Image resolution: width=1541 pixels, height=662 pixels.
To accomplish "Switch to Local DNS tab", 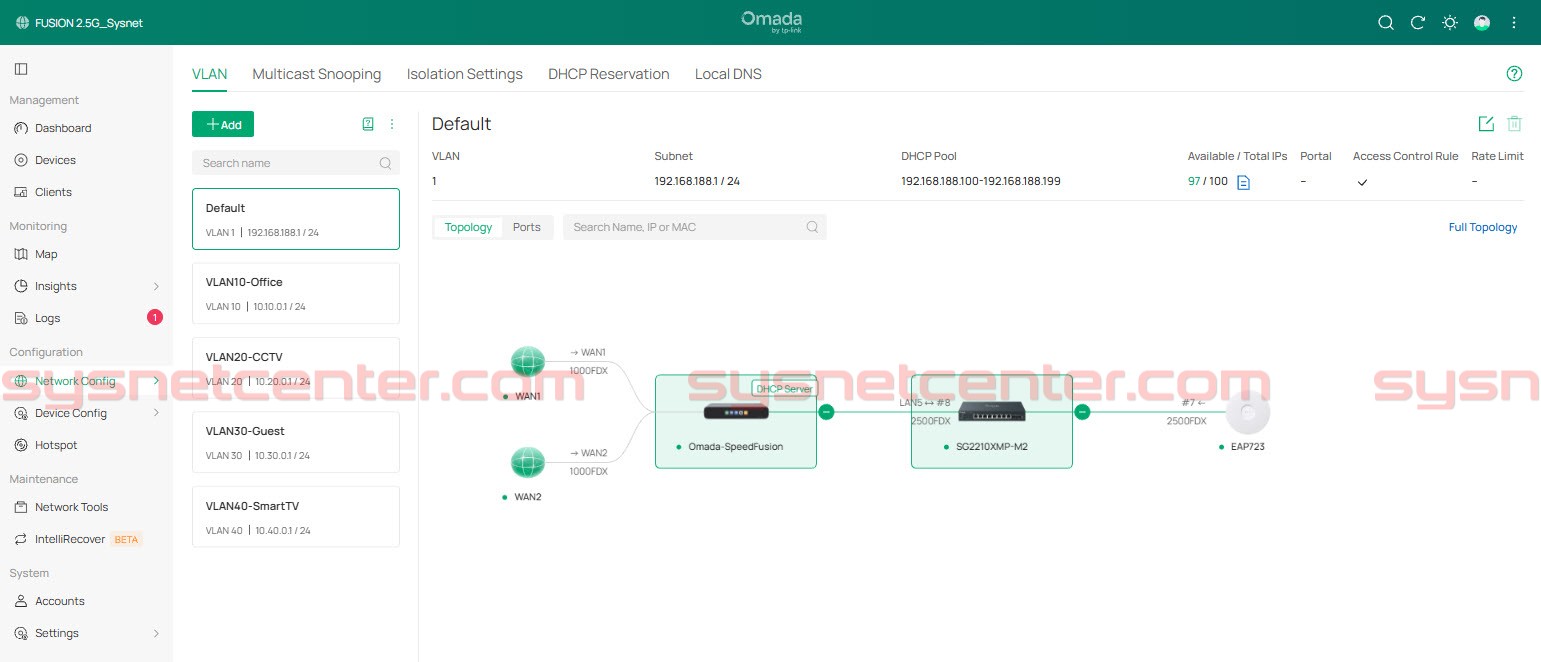I will tap(728, 74).
